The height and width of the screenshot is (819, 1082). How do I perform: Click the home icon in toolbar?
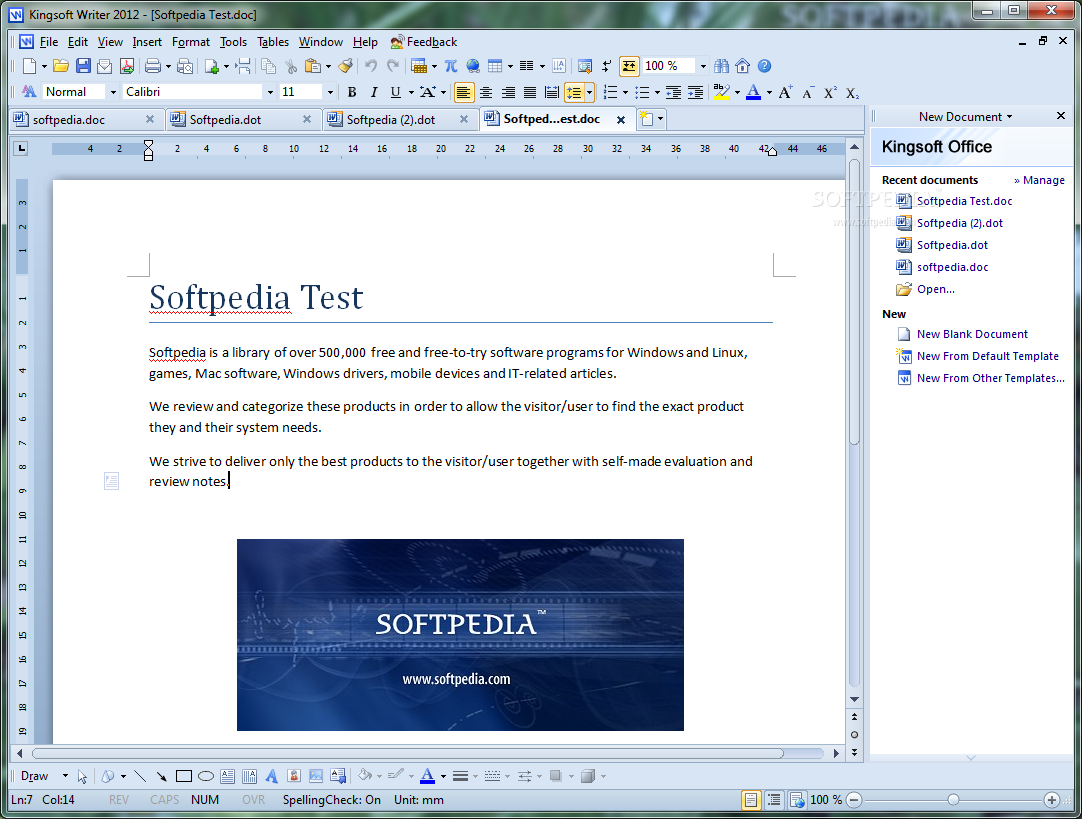tap(742, 66)
